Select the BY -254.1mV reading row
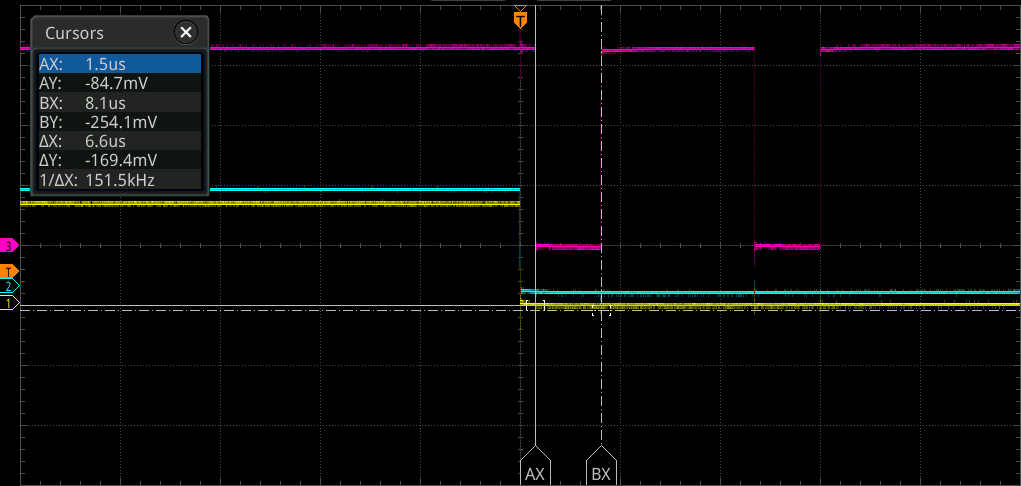This screenshot has width=1021, height=486. click(120, 122)
